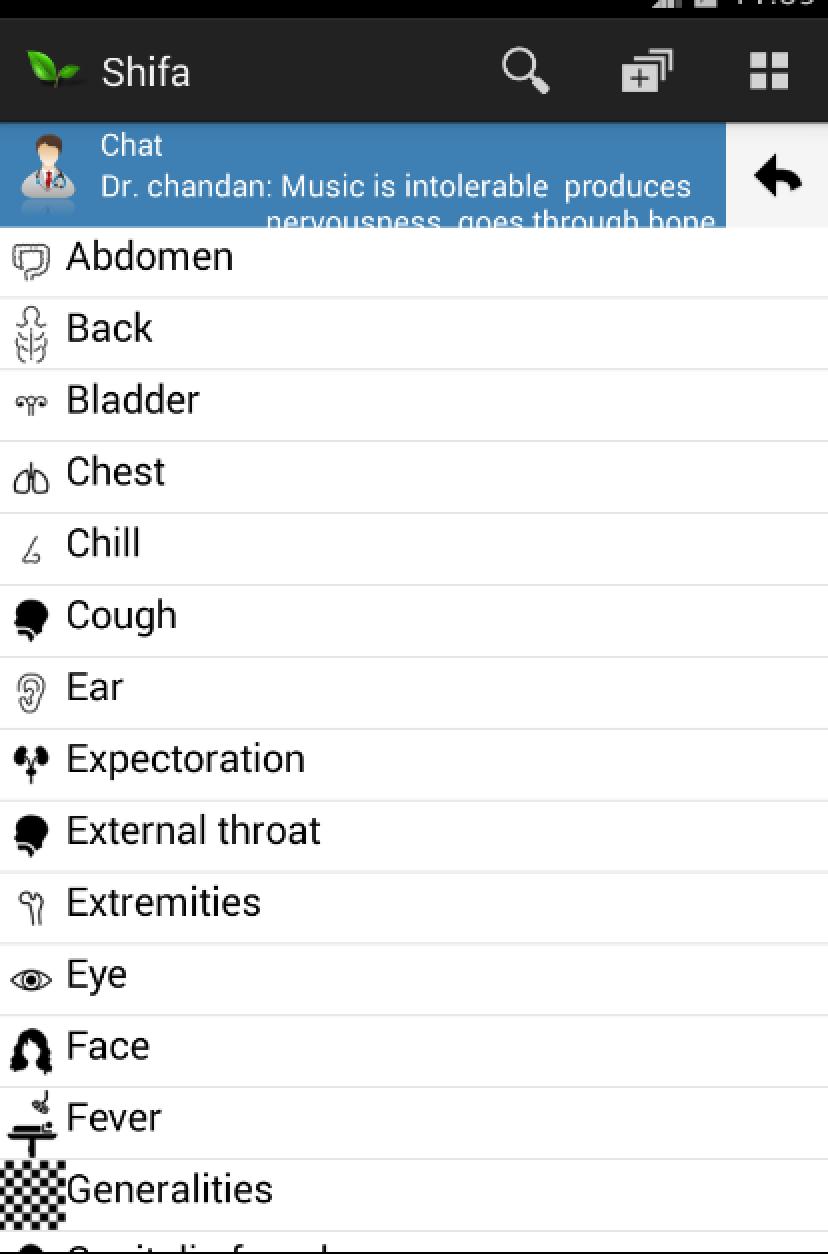Select the Face category

coord(107,1047)
